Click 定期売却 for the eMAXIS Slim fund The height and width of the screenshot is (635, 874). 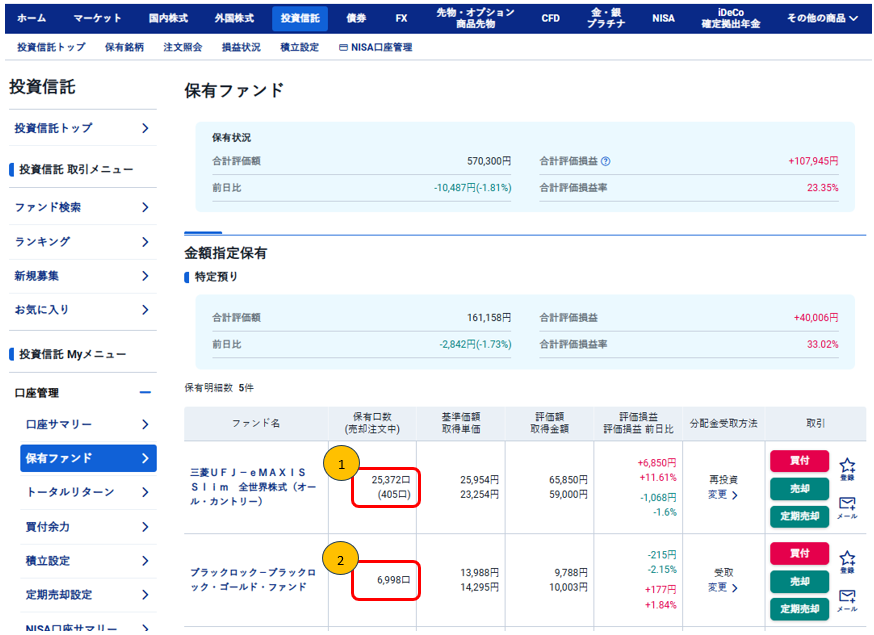[x=799, y=516]
